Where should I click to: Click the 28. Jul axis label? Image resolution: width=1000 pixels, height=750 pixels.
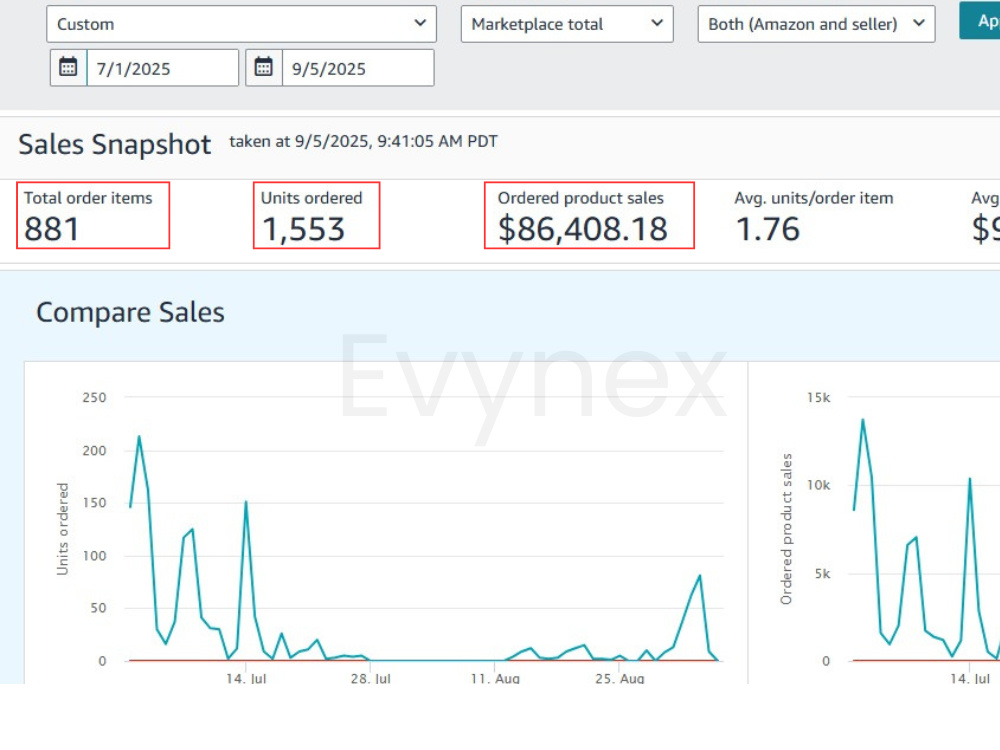coord(371,679)
